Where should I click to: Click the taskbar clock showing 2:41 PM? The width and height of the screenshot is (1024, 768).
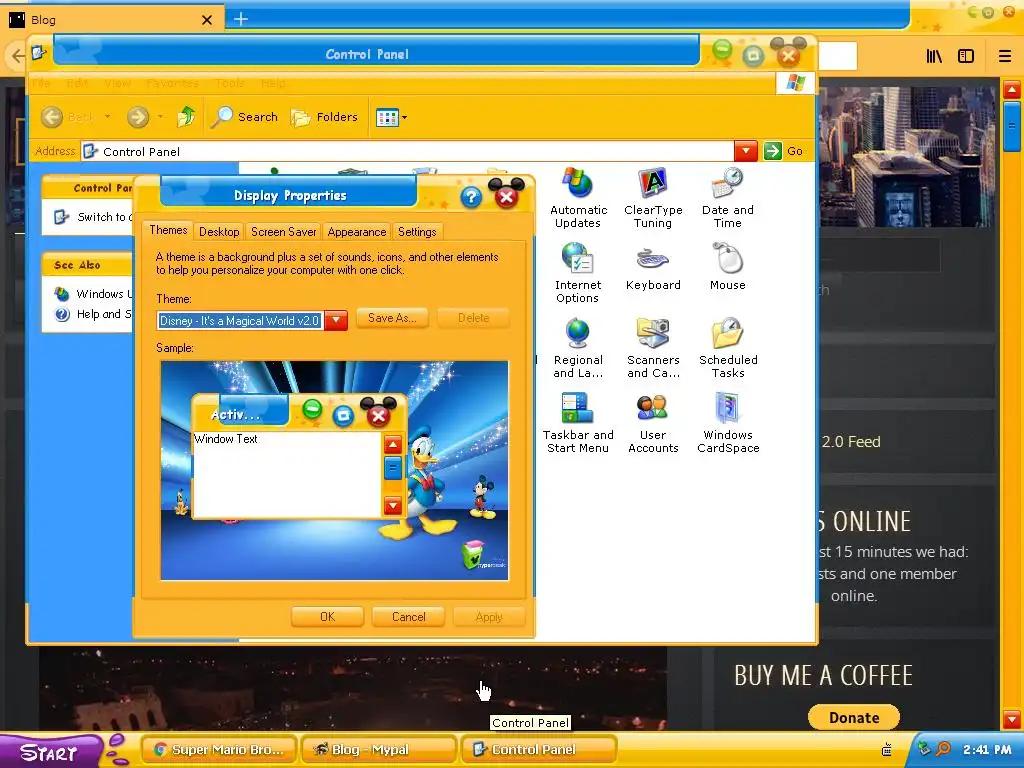click(x=987, y=750)
